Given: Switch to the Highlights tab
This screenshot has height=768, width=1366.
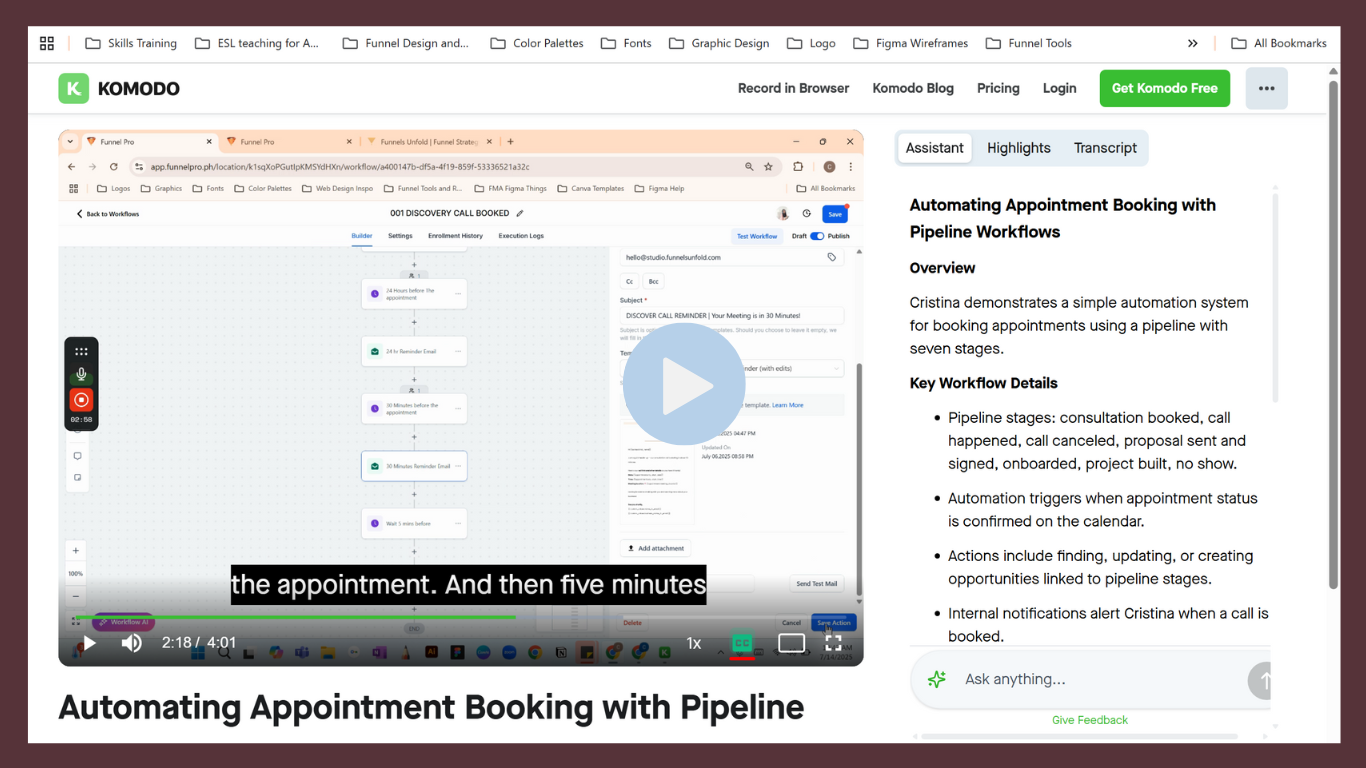Looking at the screenshot, I should tap(1019, 148).
